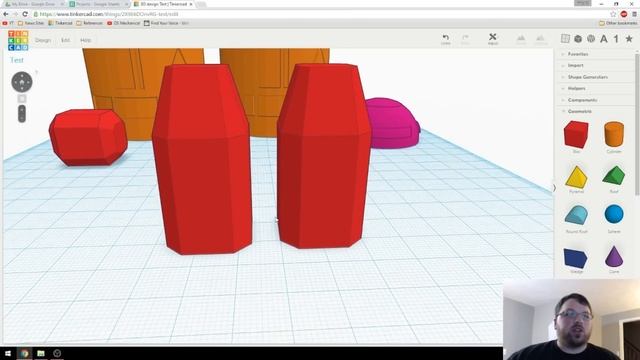Open the Design menu
This screenshot has height=360, width=640.
43,40
